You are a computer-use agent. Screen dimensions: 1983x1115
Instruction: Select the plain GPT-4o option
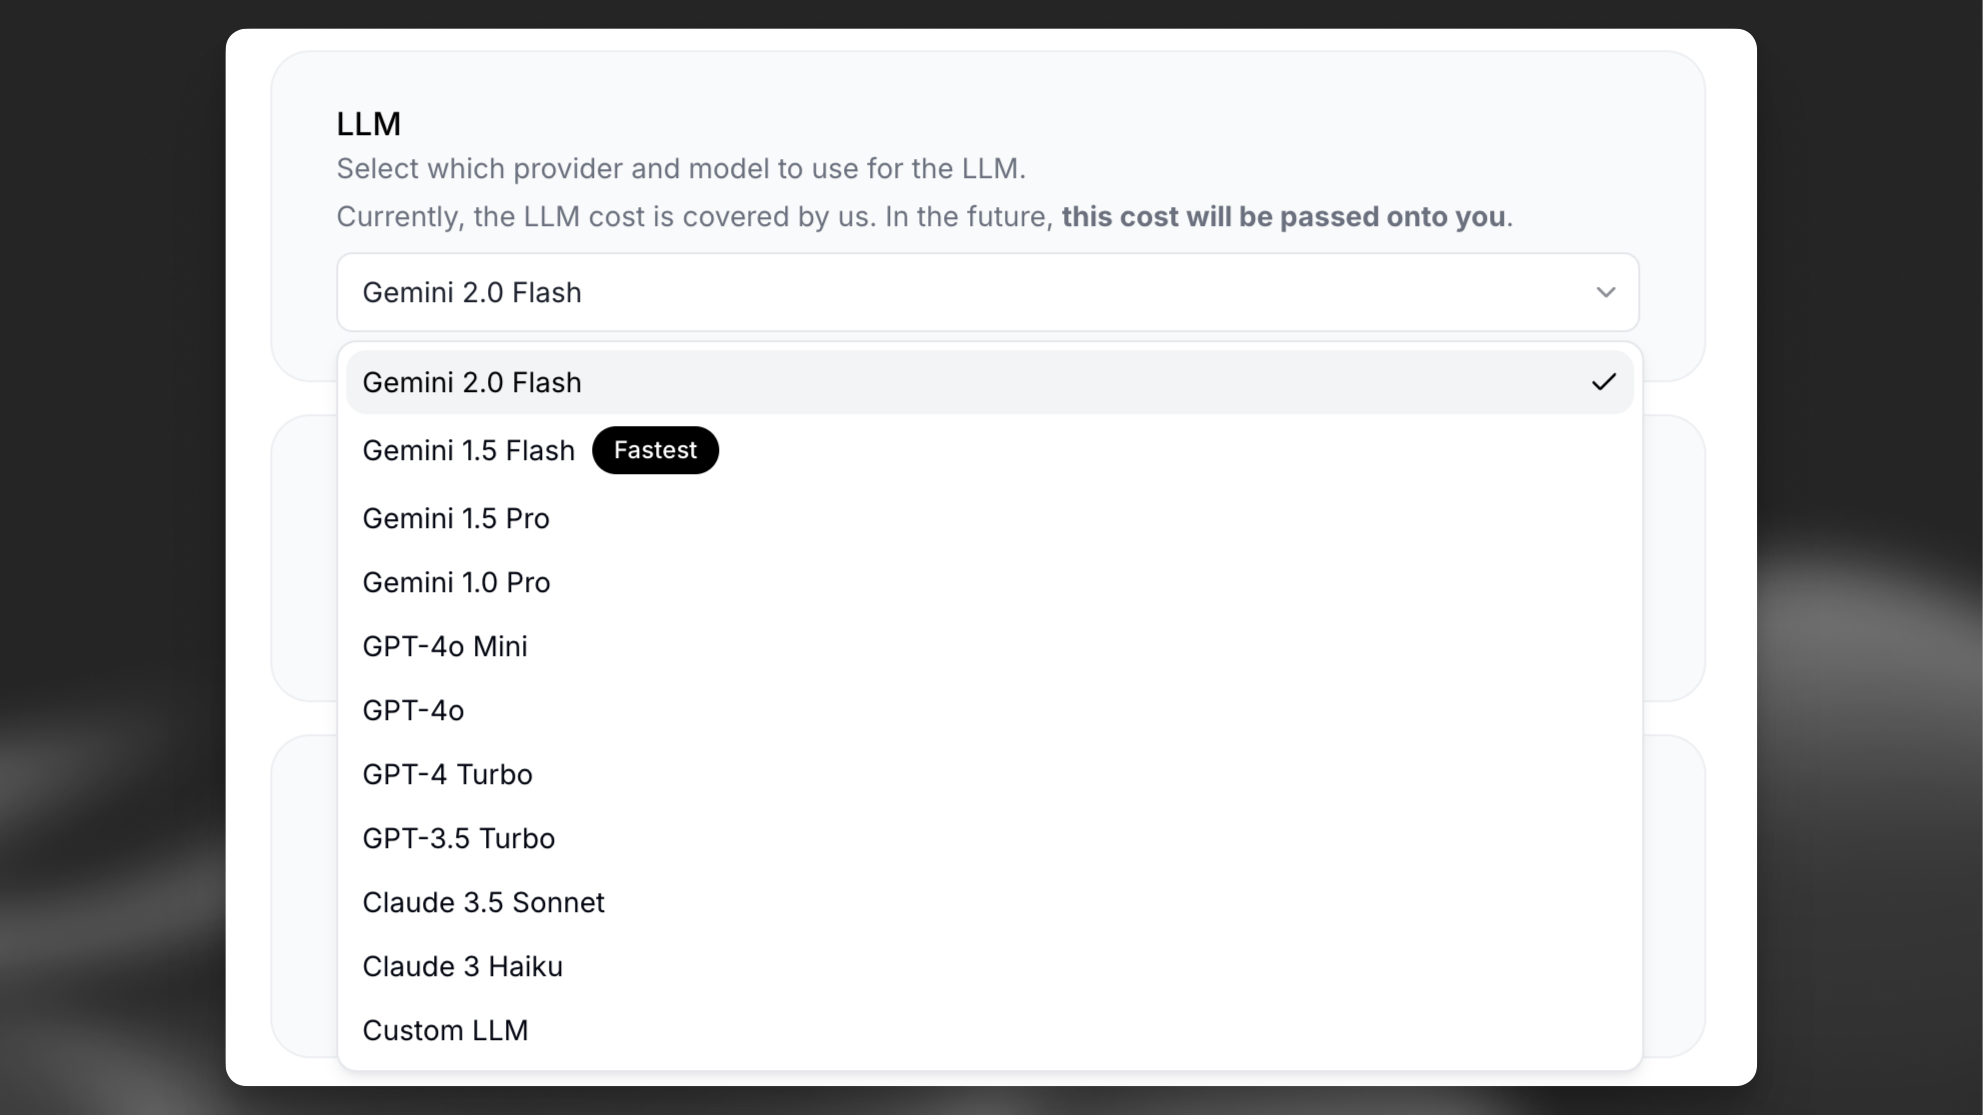[x=413, y=711]
